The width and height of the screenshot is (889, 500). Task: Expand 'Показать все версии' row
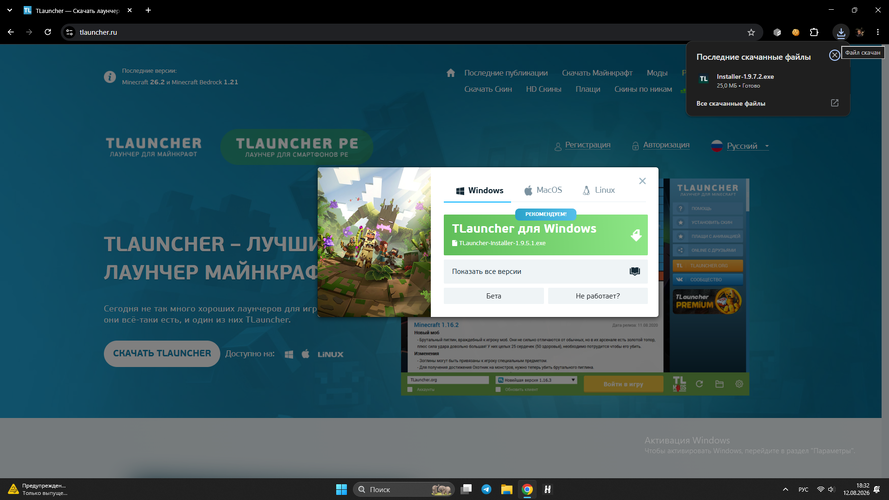545,272
